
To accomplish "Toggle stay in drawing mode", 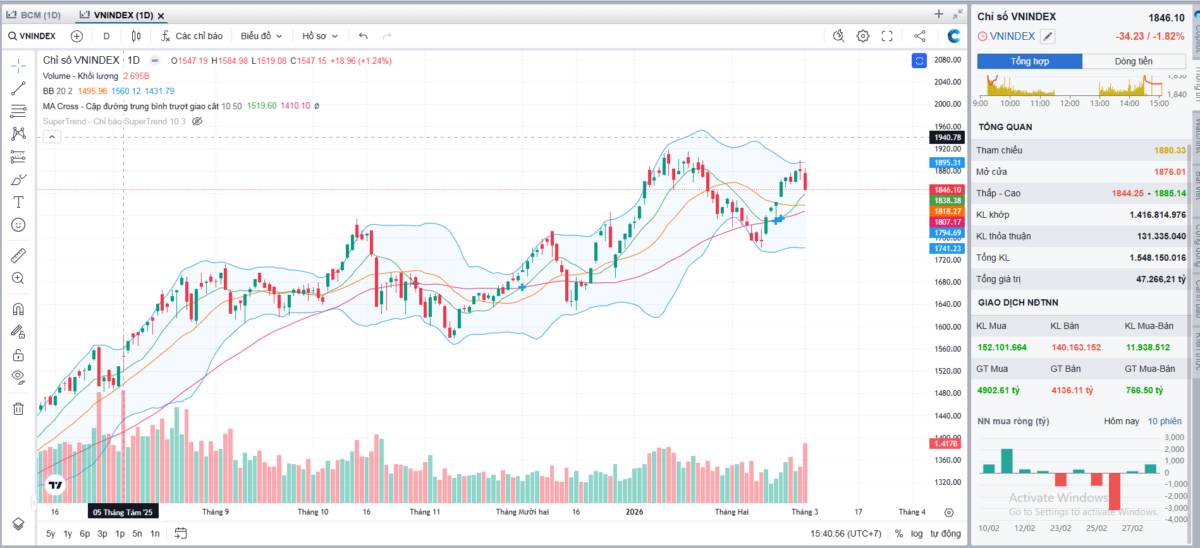I will coord(18,331).
